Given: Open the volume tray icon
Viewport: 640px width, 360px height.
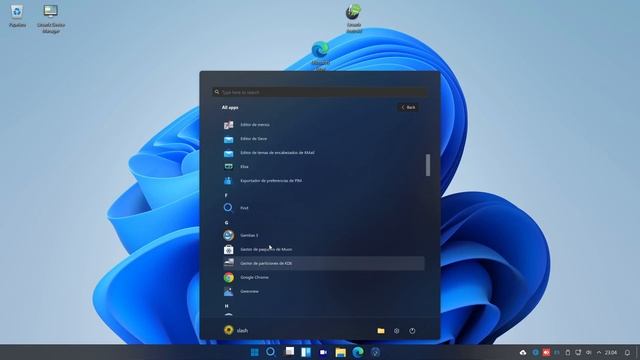Looking at the screenshot, I should [589, 352].
